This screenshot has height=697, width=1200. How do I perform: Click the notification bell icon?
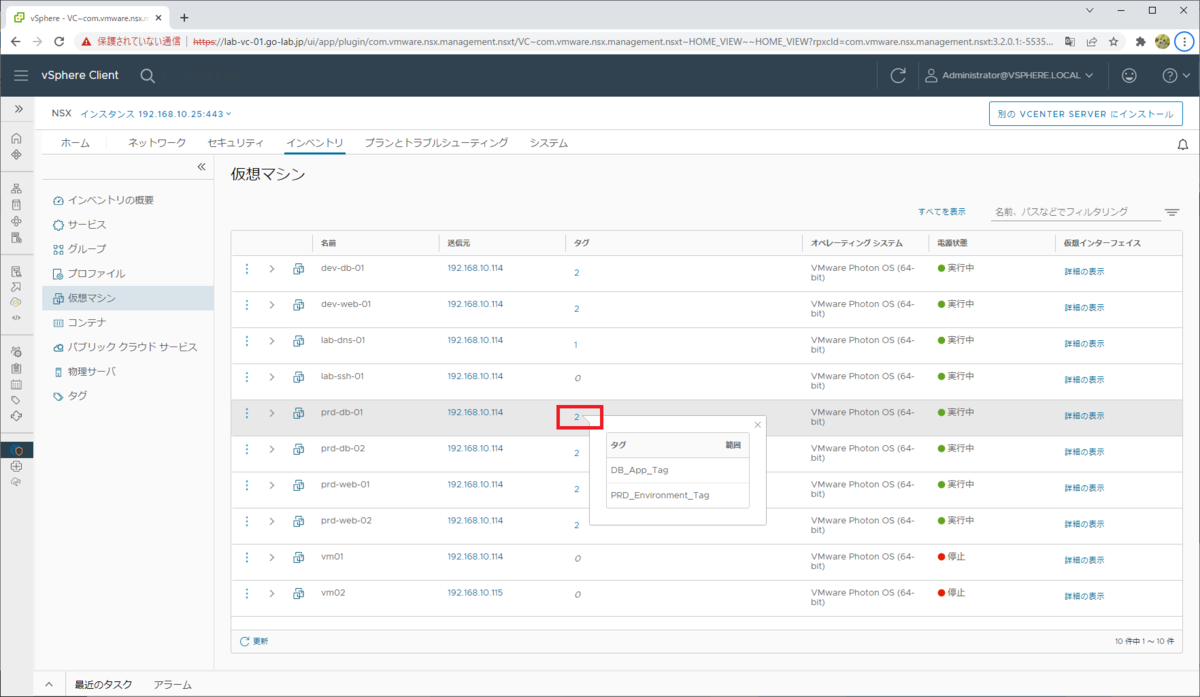tap(1183, 144)
